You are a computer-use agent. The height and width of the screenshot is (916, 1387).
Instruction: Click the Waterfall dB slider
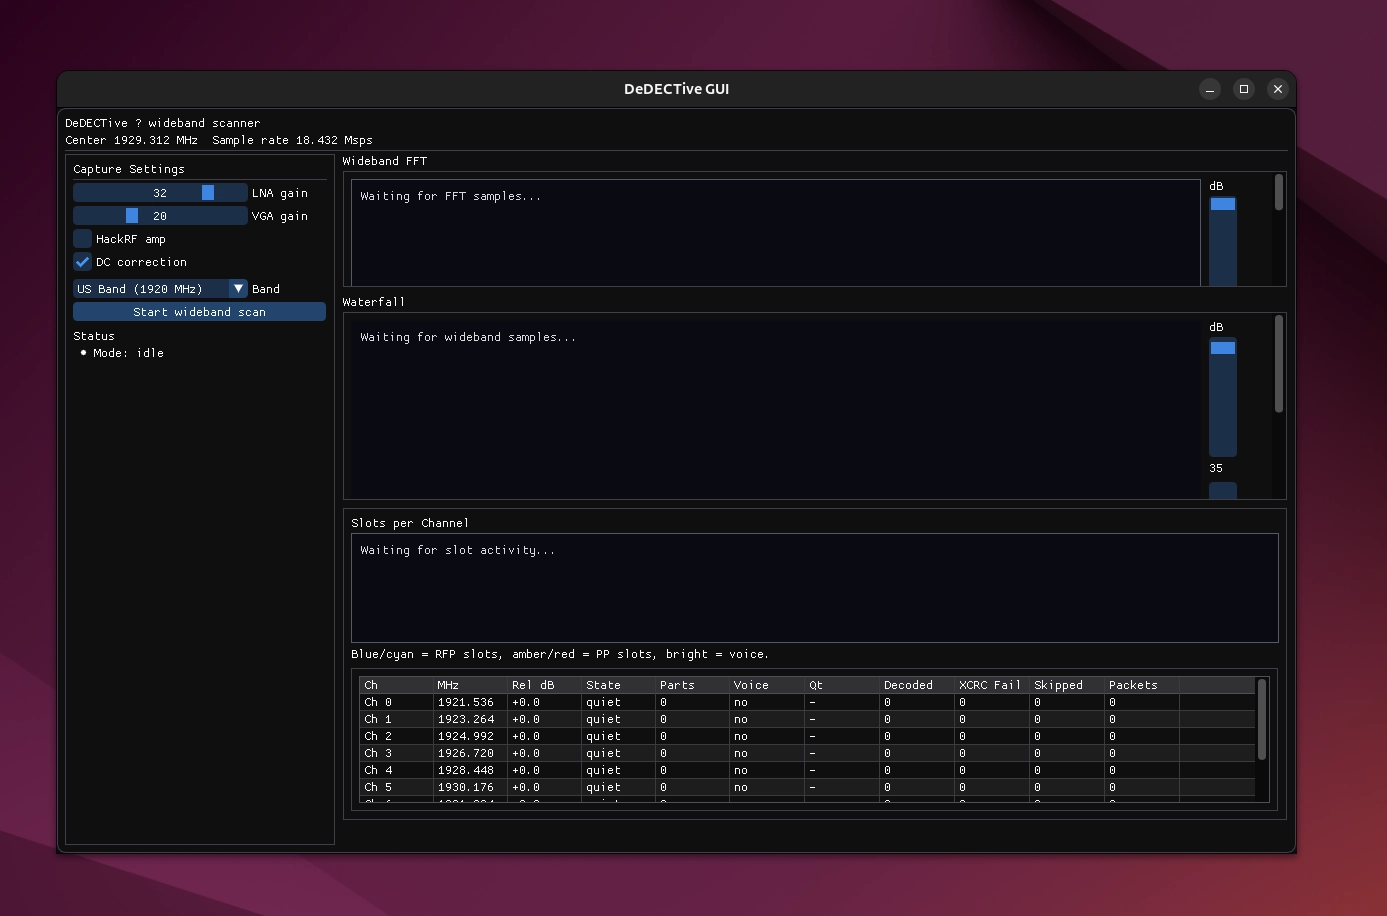point(1222,398)
